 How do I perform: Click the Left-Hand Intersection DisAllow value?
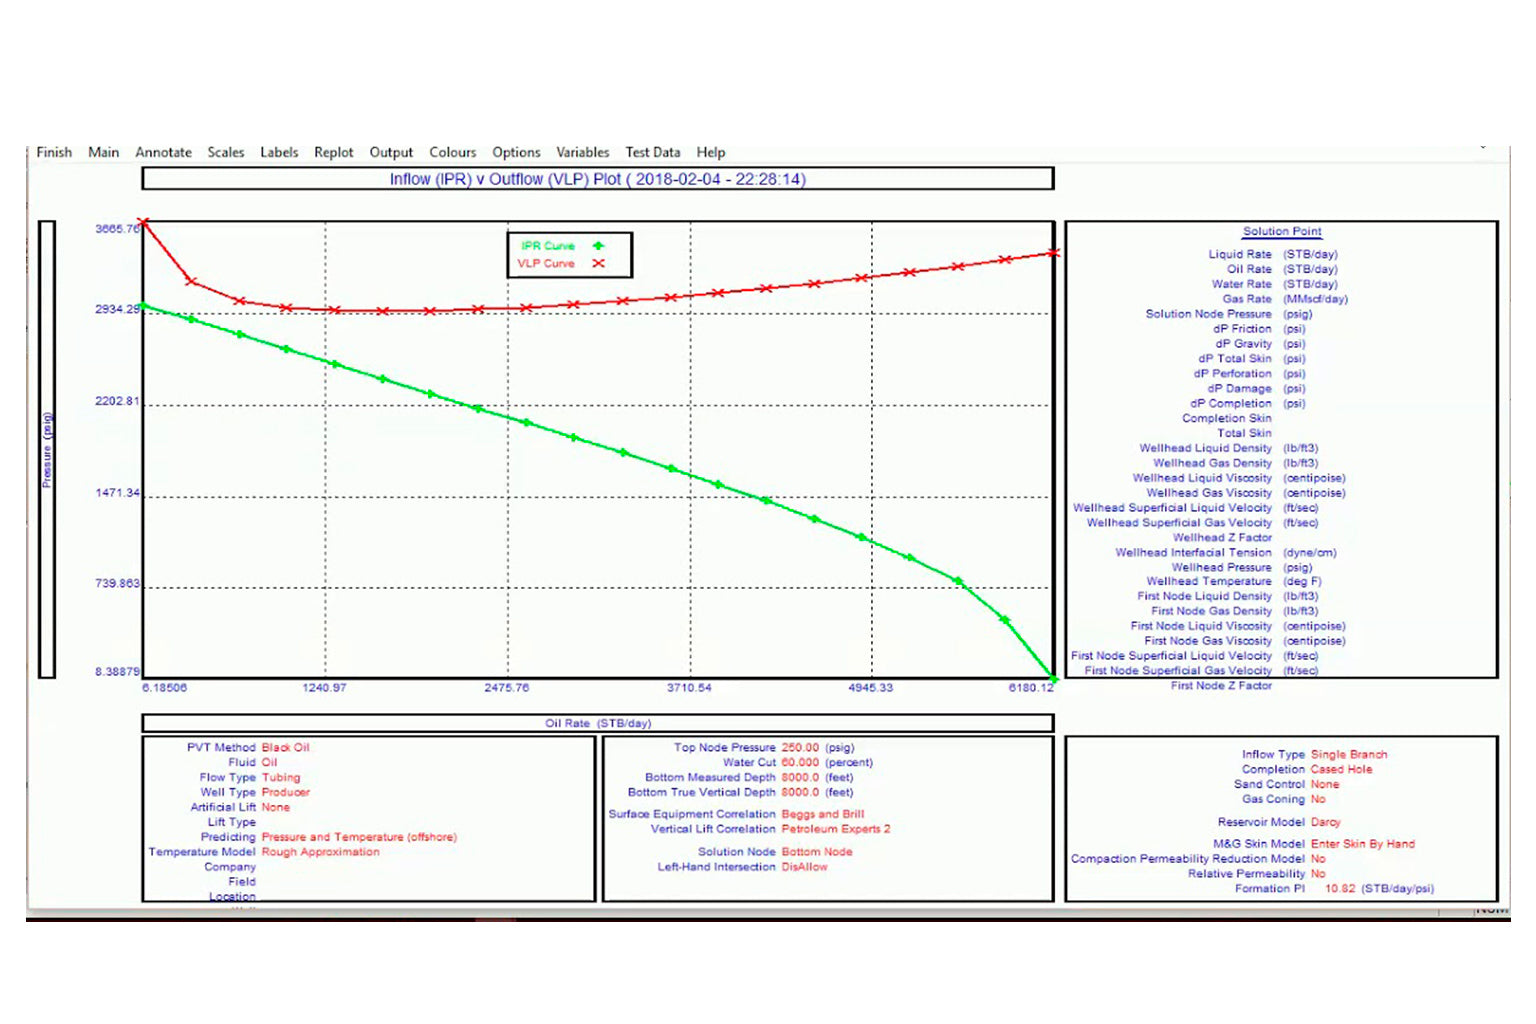(x=805, y=868)
